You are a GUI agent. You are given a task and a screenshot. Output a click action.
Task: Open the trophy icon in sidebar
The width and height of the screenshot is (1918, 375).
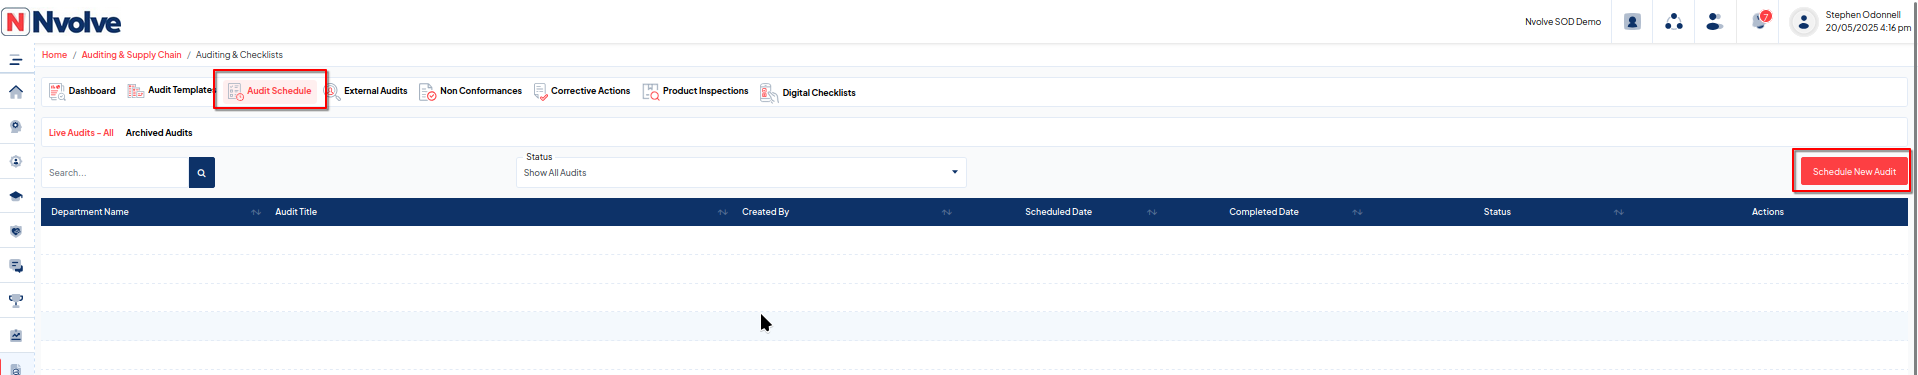click(x=16, y=301)
